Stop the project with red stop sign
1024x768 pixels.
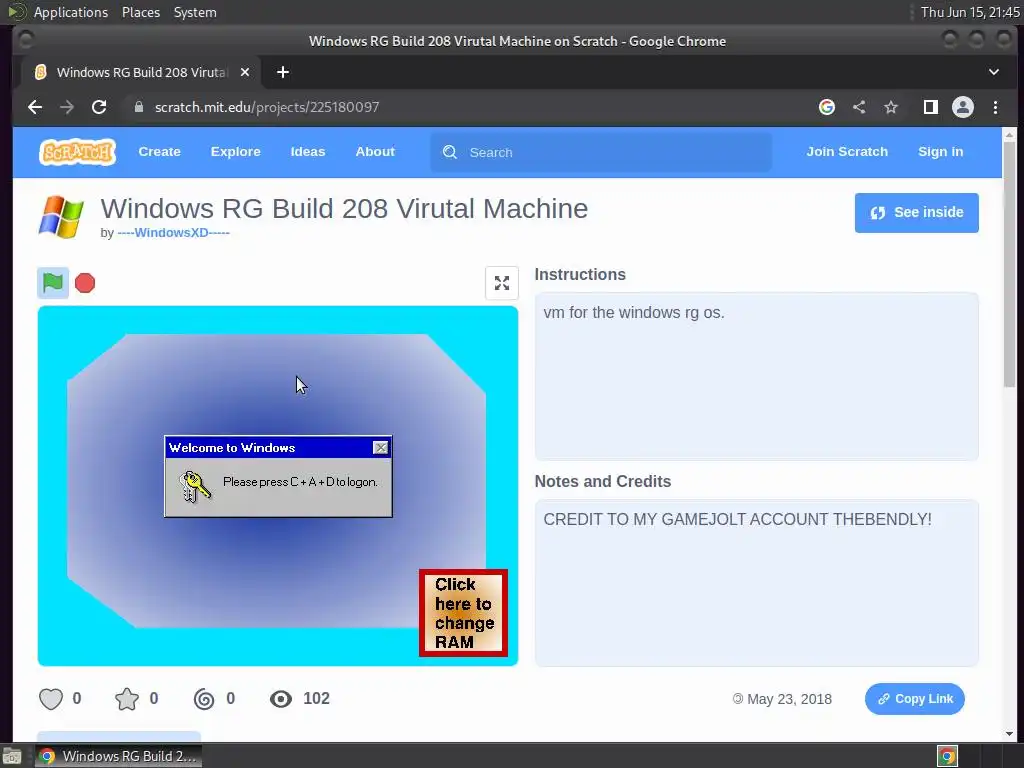(x=85, y=283)
